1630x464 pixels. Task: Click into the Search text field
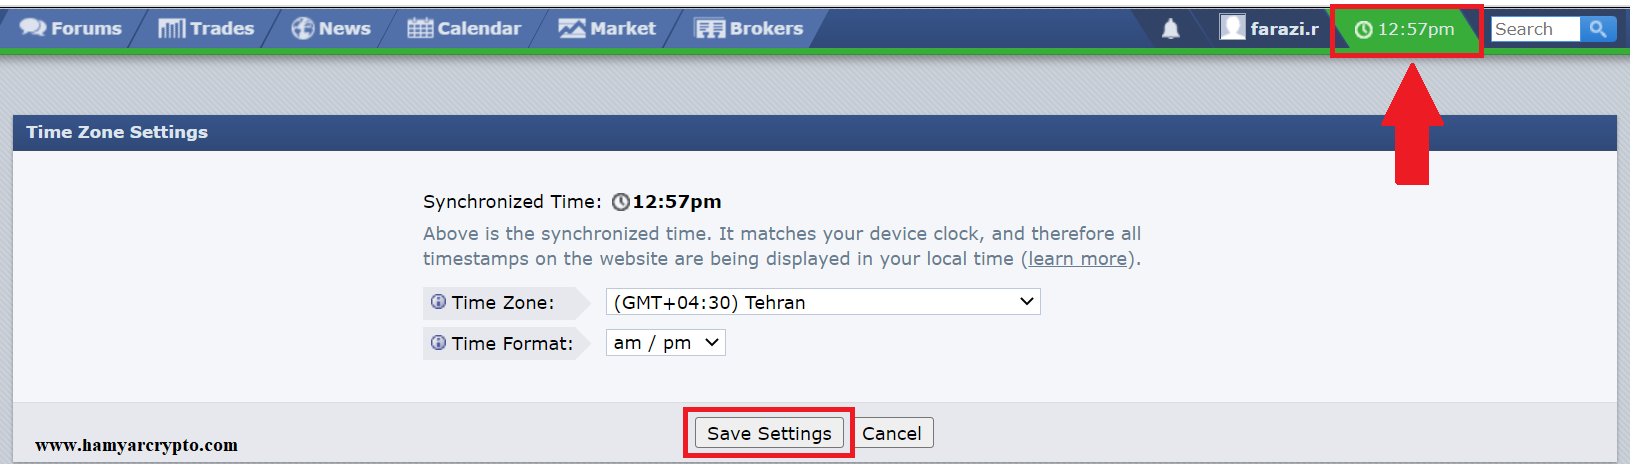[x=1534, y=29]
